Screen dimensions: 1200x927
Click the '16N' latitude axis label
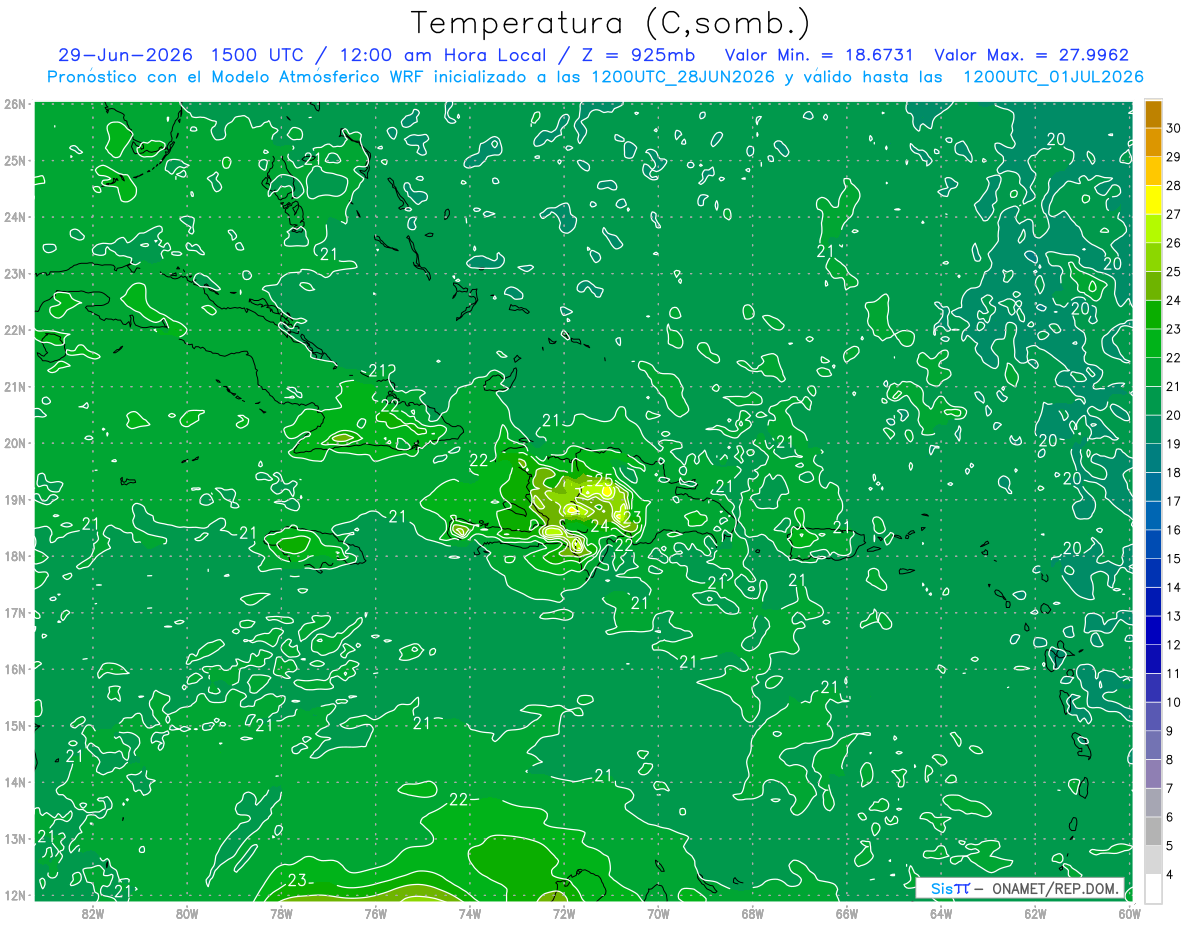(x=15, y=669)
